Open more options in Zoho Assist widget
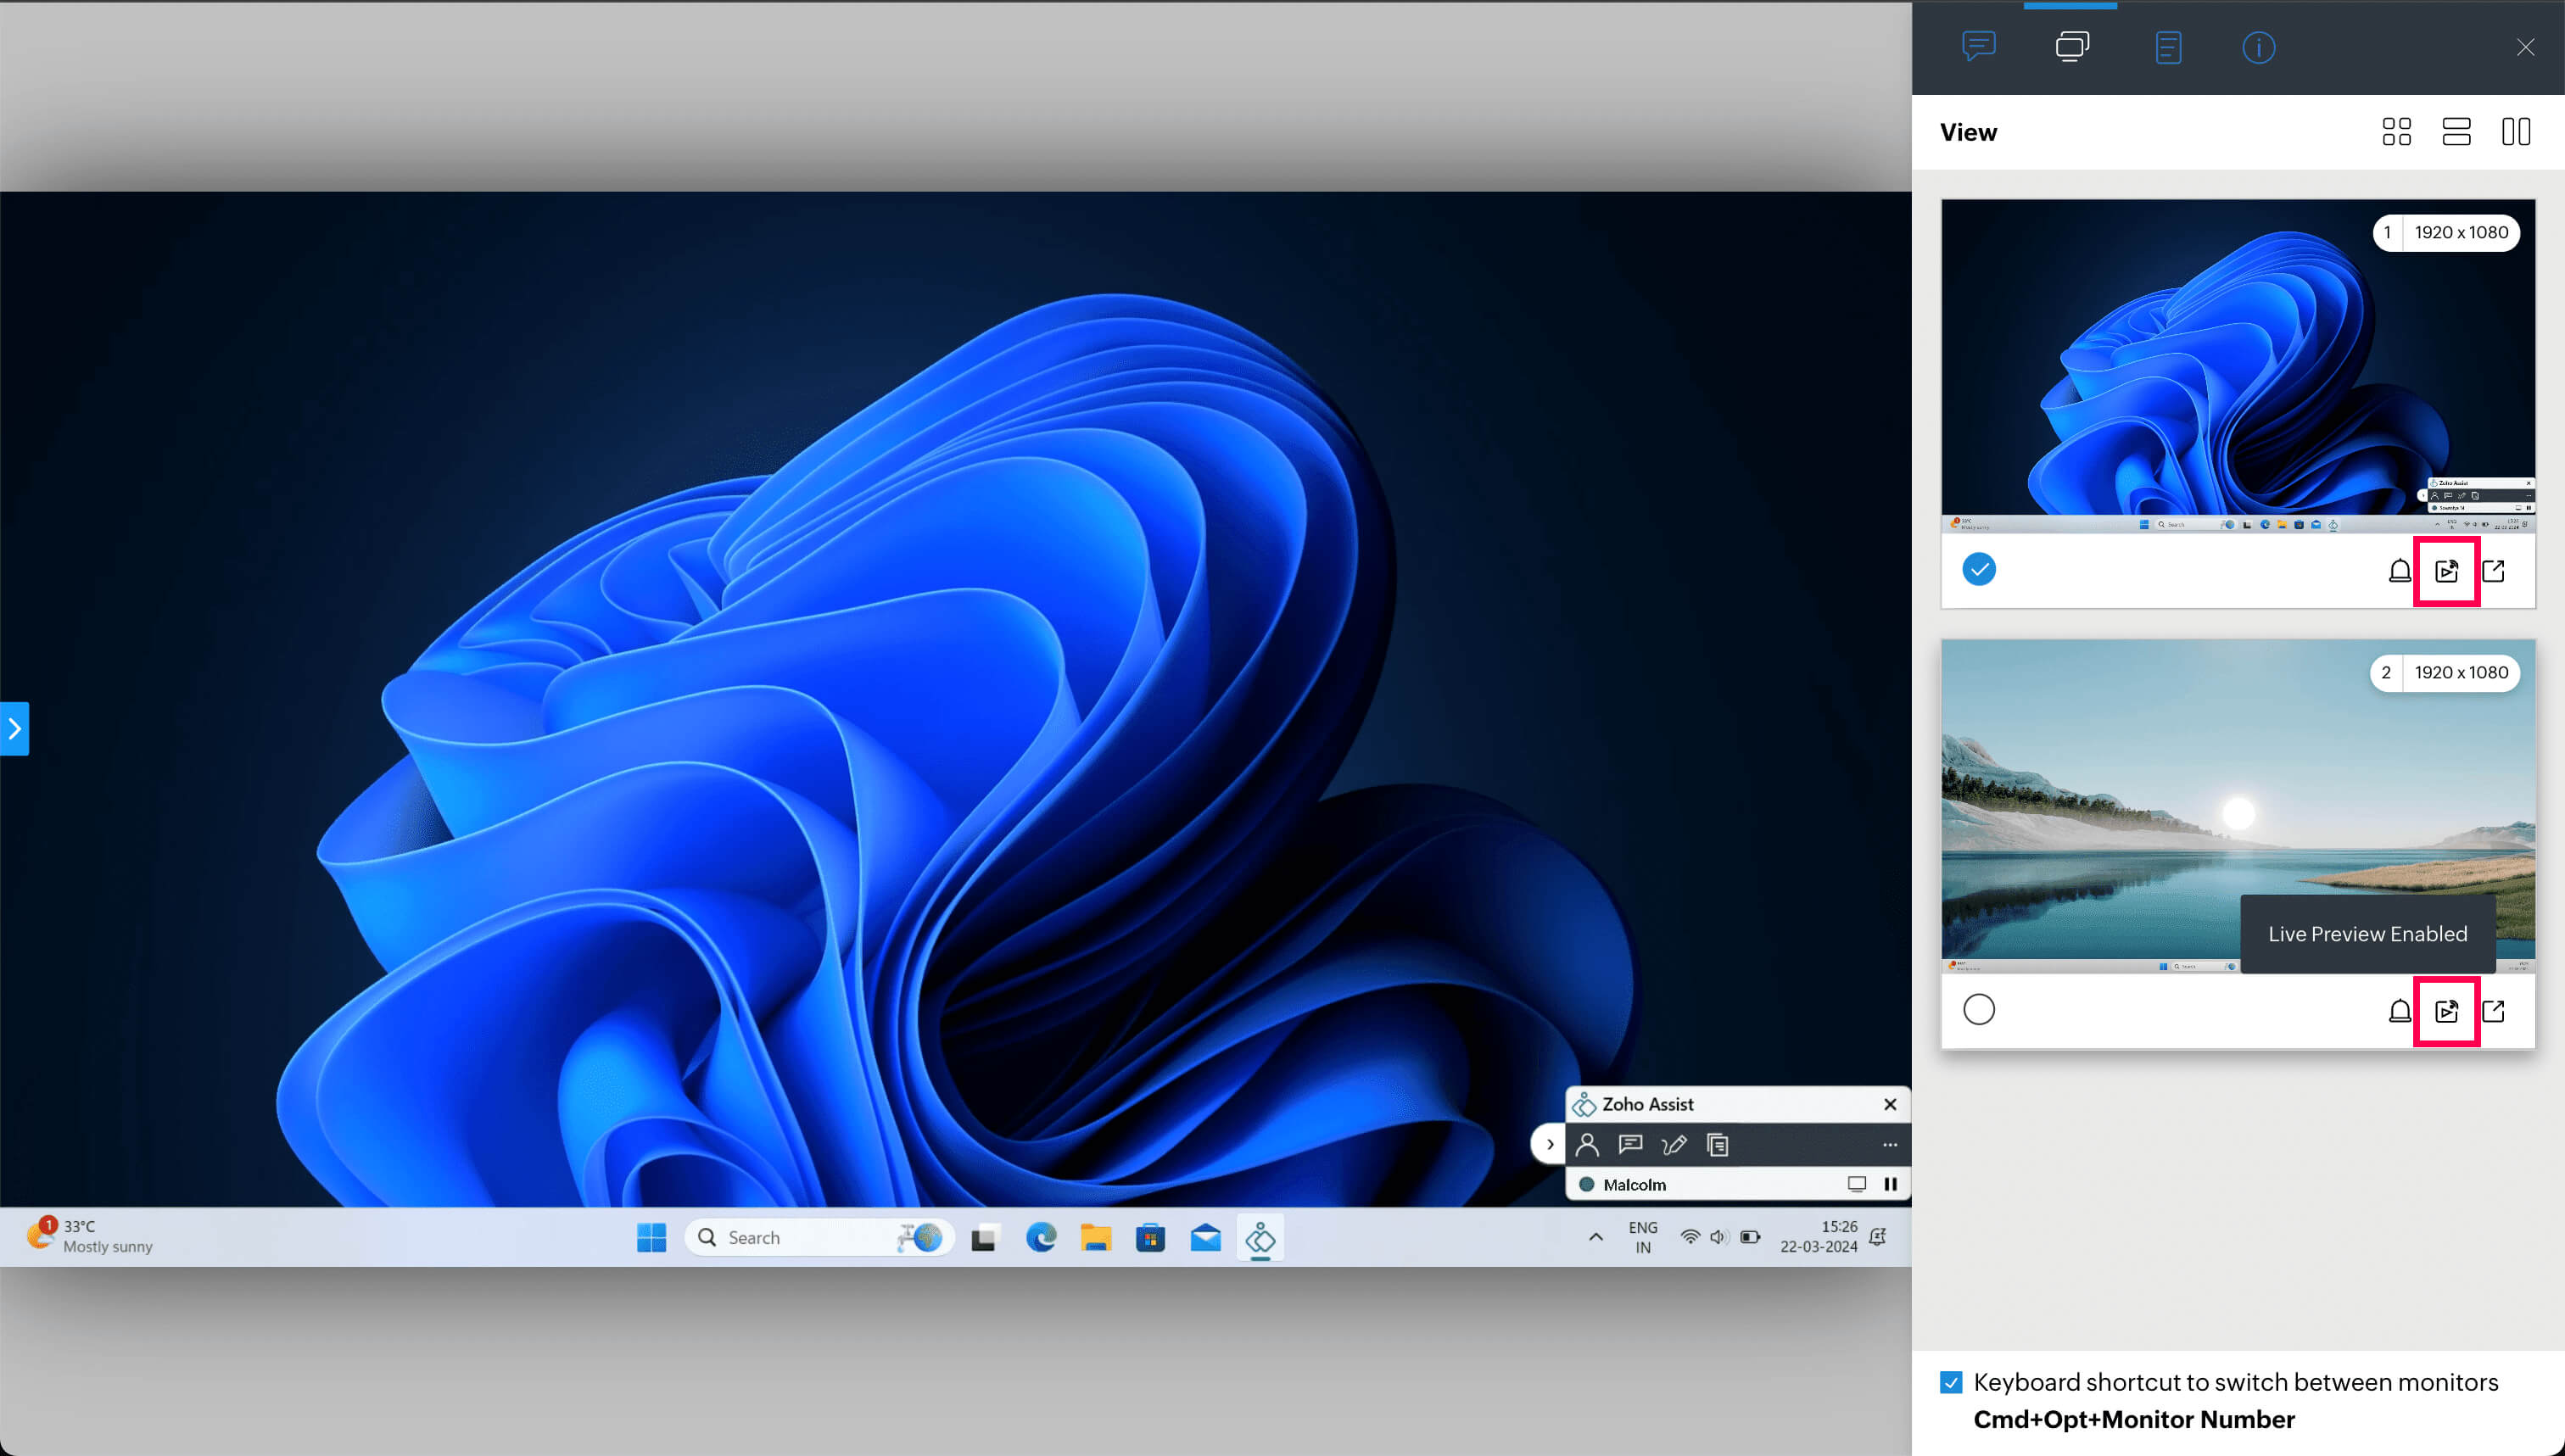 1889,1145
